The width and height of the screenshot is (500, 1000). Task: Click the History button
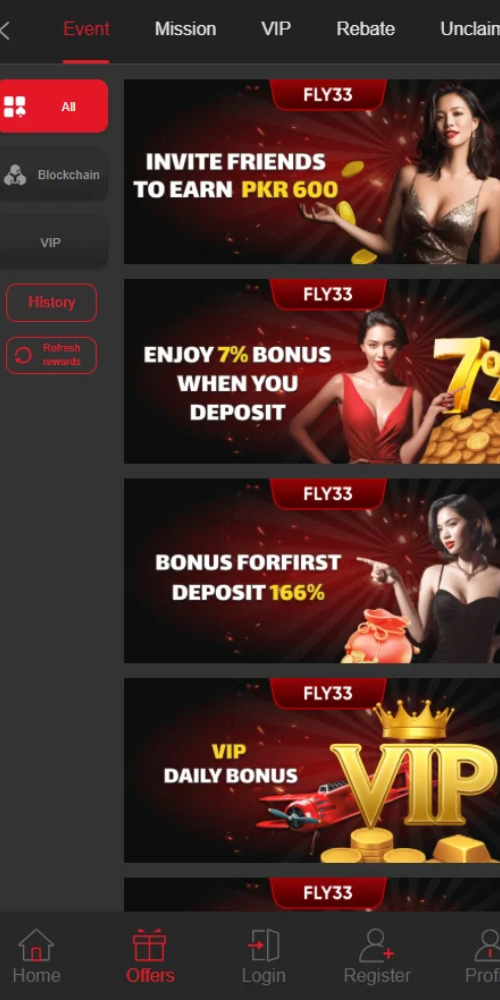pyautogui.click(x=51, y=302)
